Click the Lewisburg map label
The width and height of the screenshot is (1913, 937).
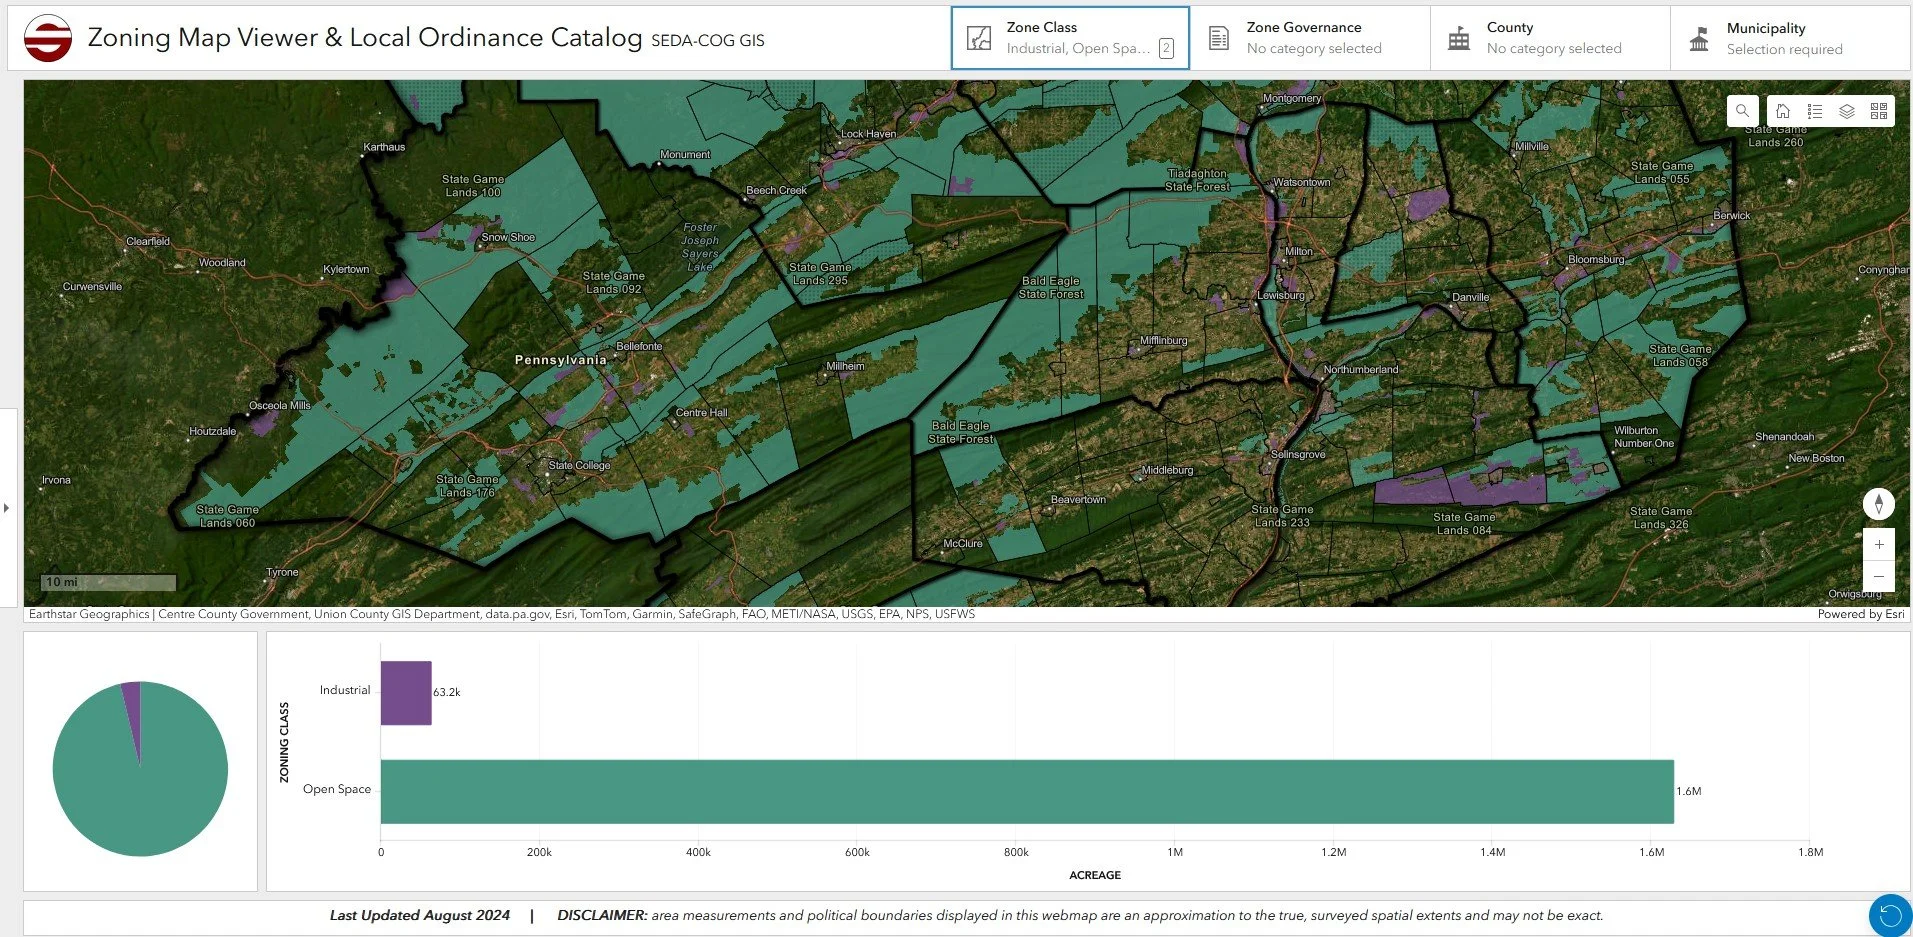click(x=1281, y=295)
